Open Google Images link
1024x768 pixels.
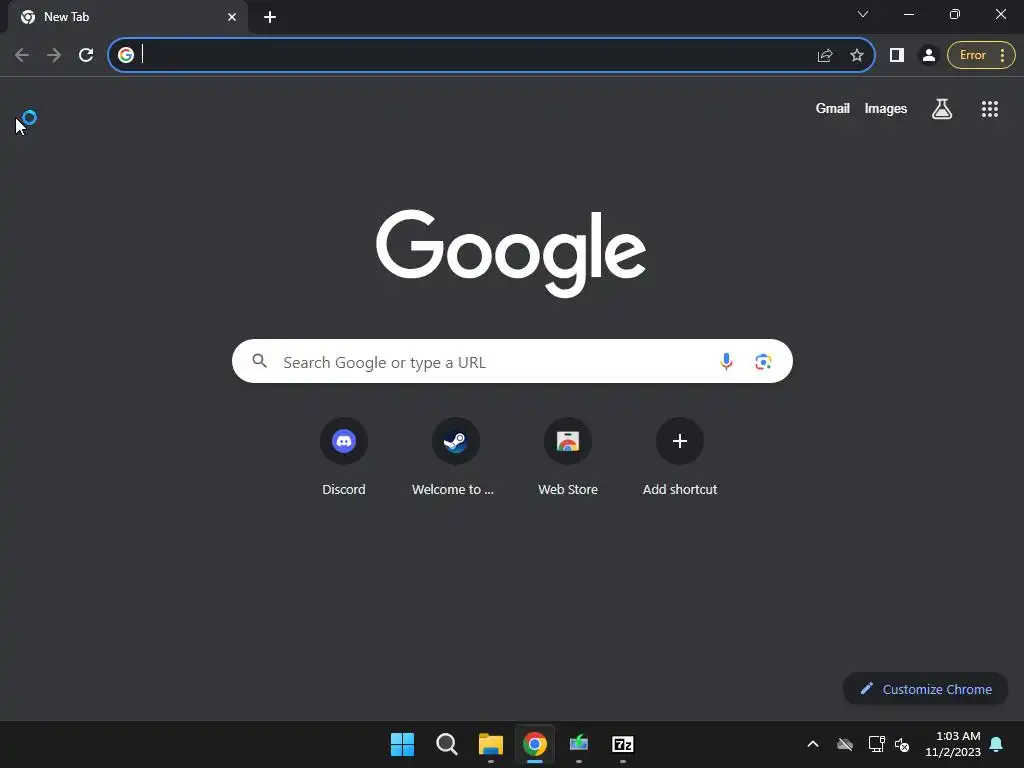coord(886,108)
